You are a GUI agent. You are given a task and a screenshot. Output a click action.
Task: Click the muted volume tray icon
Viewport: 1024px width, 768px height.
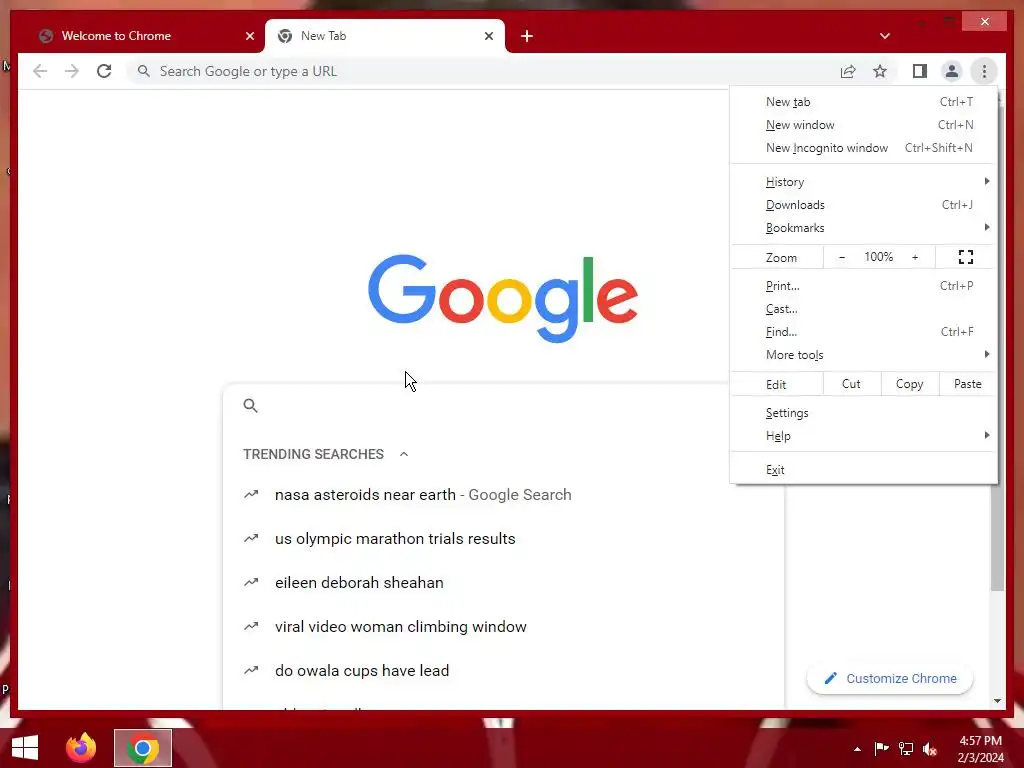(x=930, y=749)
